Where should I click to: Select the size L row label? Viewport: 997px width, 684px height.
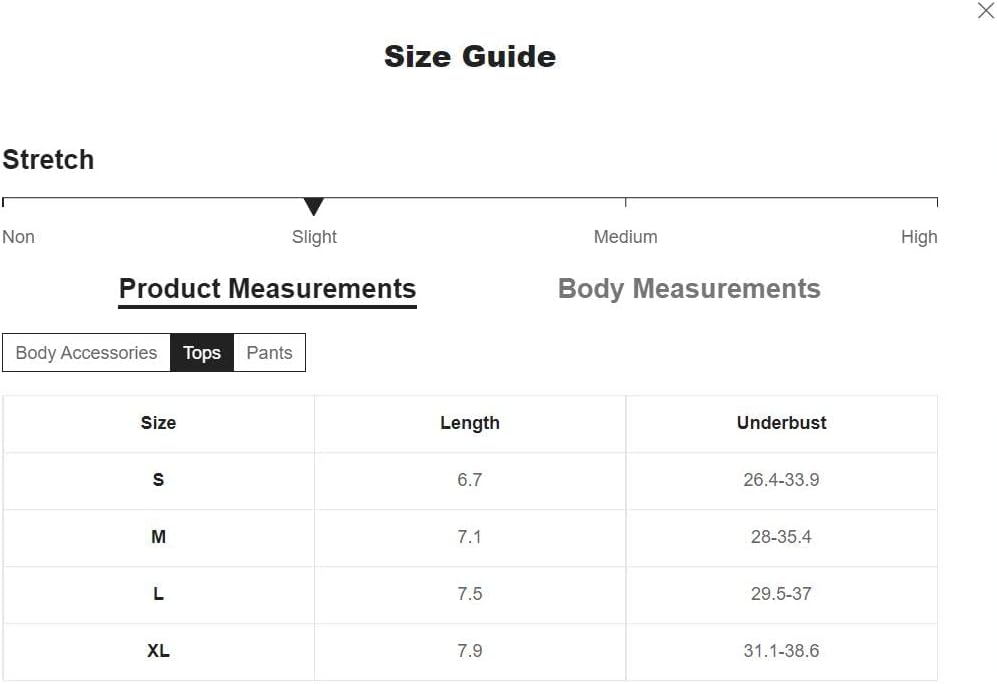[x=158, y=594]
